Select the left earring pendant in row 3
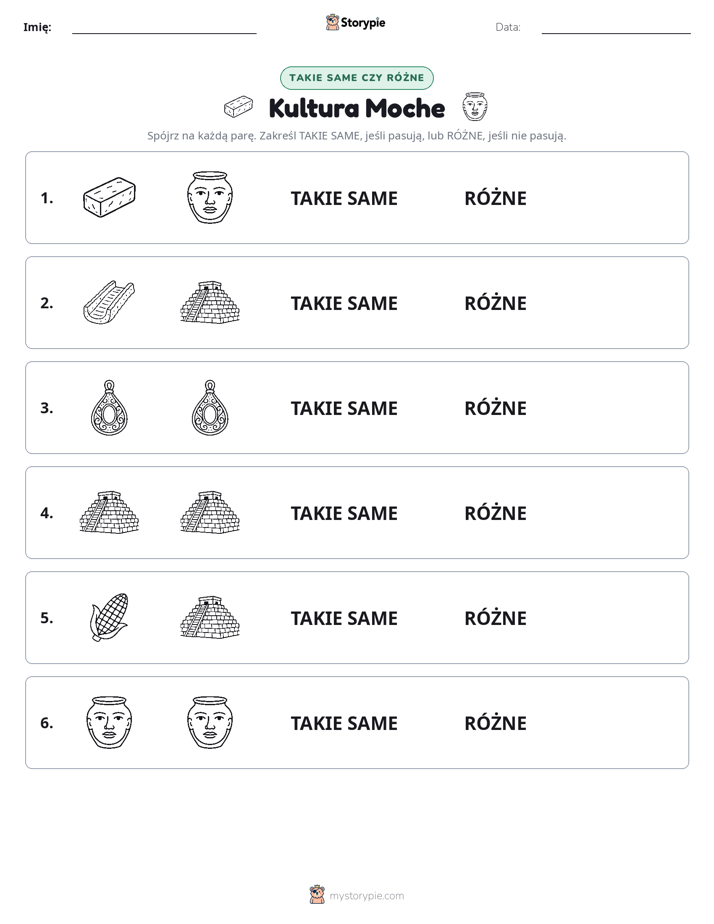 [109, 408]
